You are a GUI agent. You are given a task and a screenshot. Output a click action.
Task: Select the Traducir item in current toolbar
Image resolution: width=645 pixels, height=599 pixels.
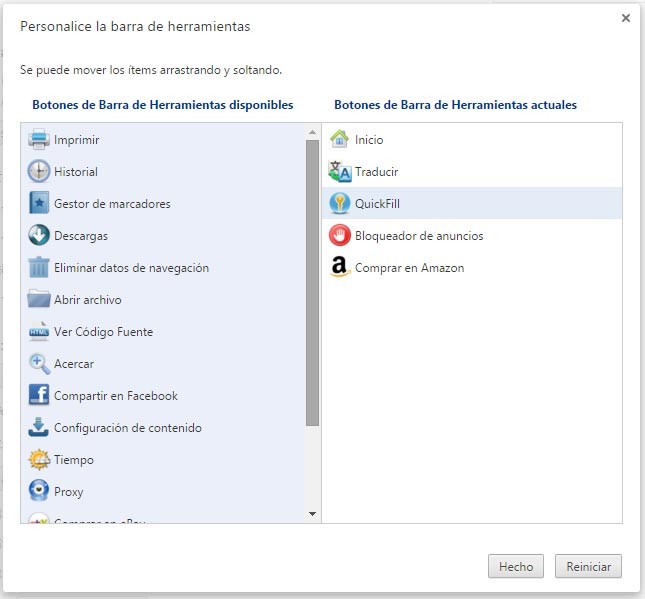tap(376, 172)
